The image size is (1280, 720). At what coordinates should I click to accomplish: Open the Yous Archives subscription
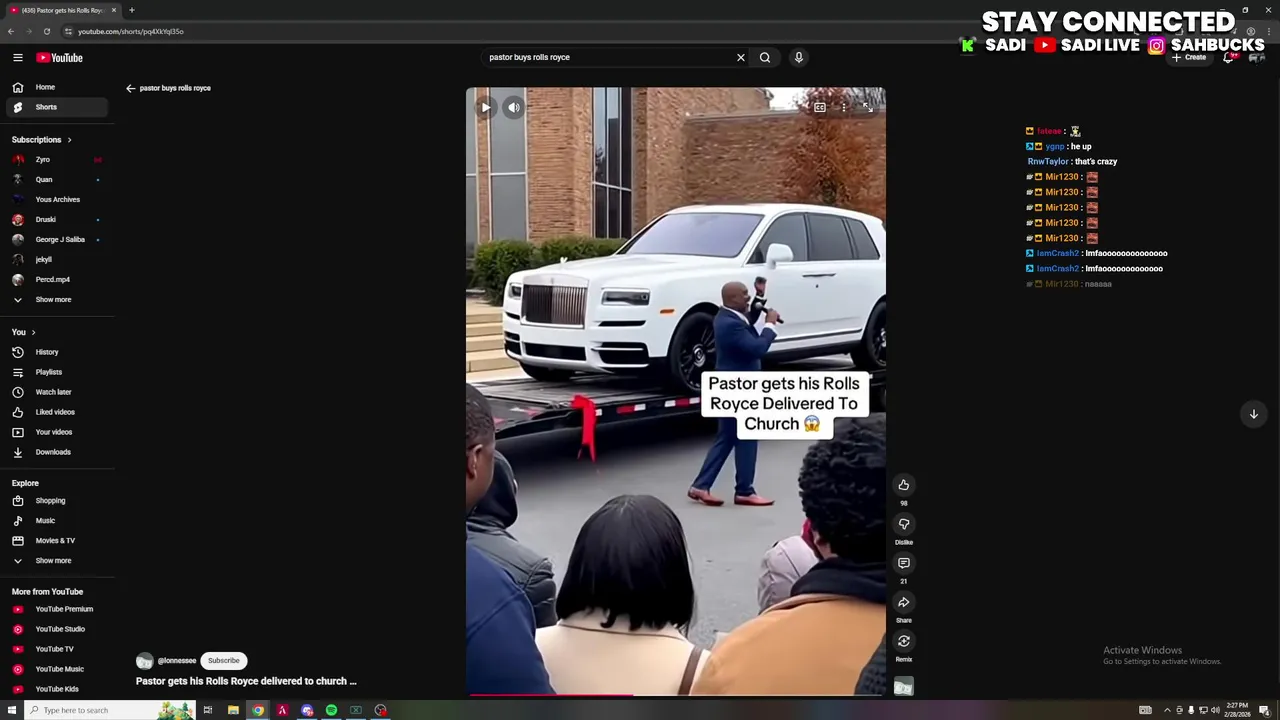(57, 200)
